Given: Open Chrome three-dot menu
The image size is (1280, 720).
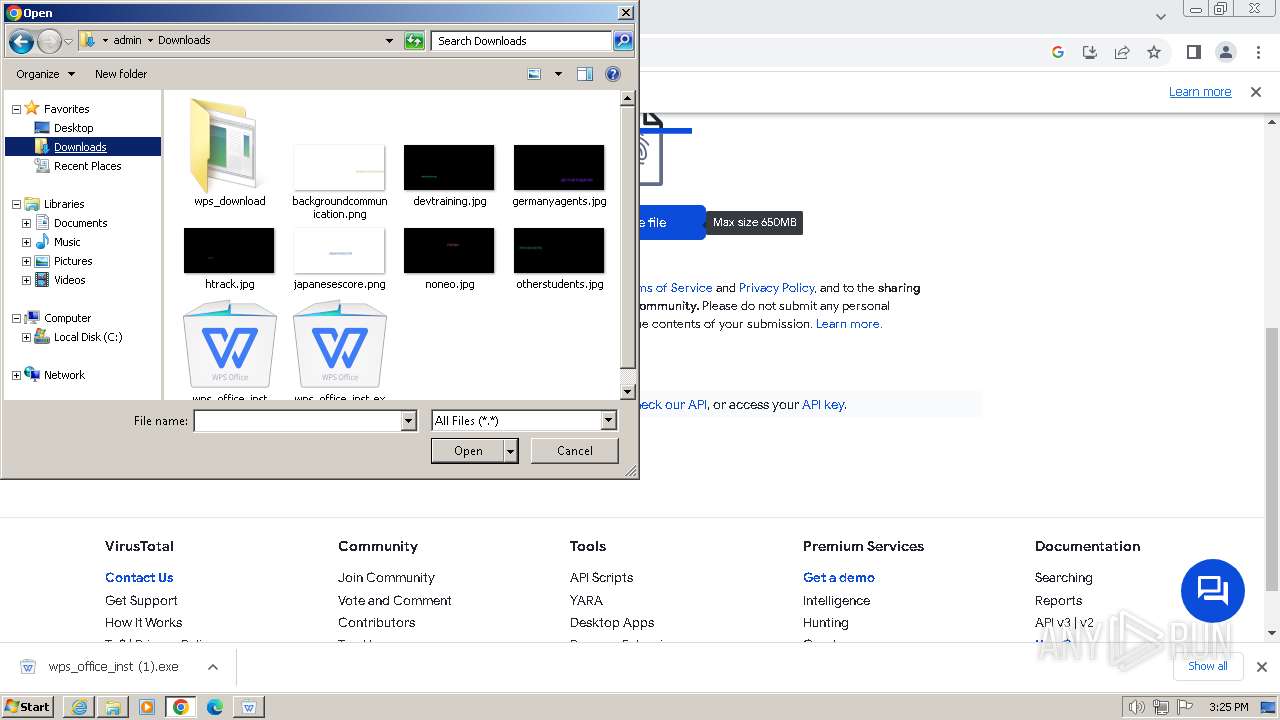Looking at the screenshot, I should [1257, 52].
